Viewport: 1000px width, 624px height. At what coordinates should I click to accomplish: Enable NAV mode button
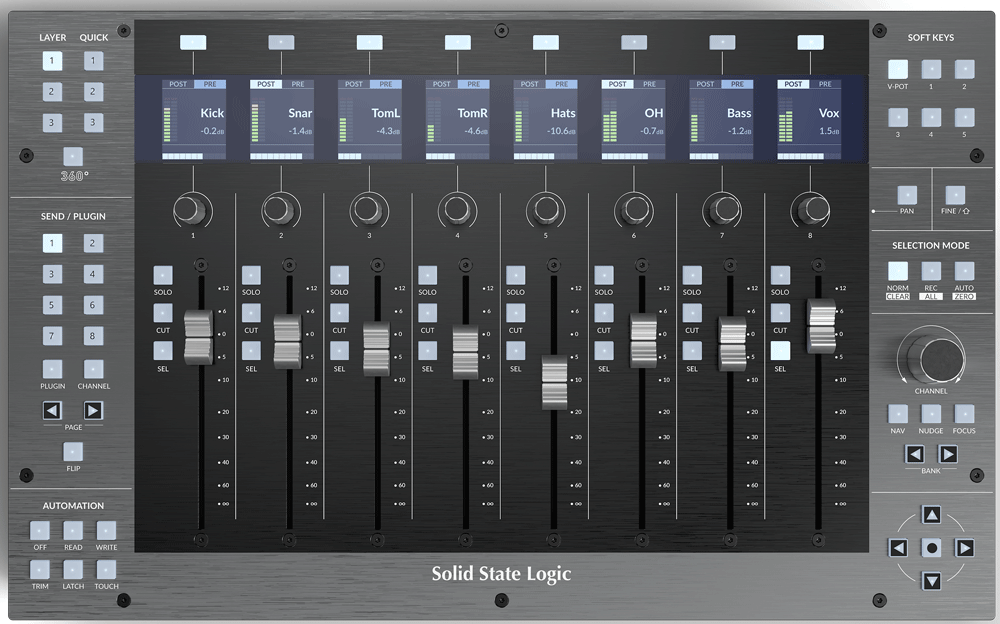tap(897, 413)
